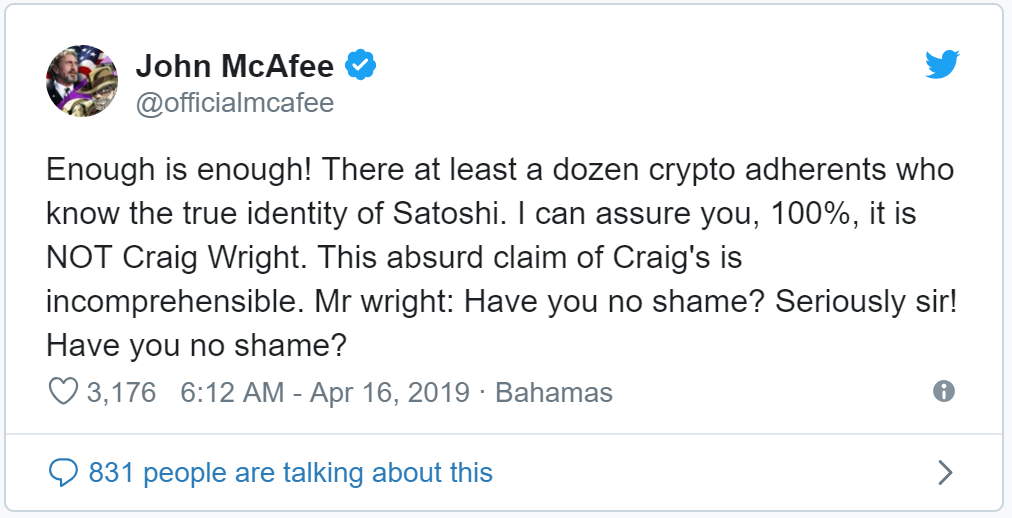Click "NOT Craig Wright" in the tweet text
This screenshot has width=1012, height=518.
(175, 257)
